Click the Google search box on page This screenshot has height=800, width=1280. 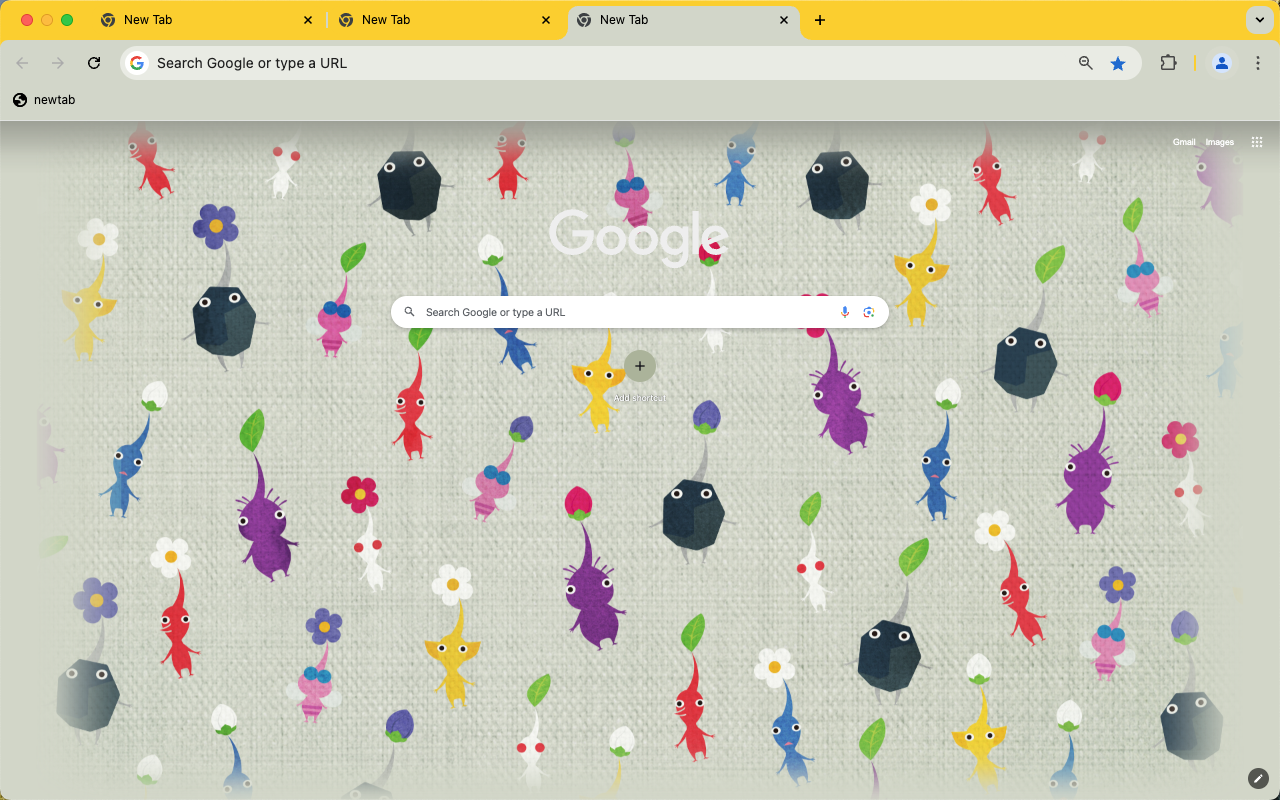pyautogui.click(x=640, y=312)
